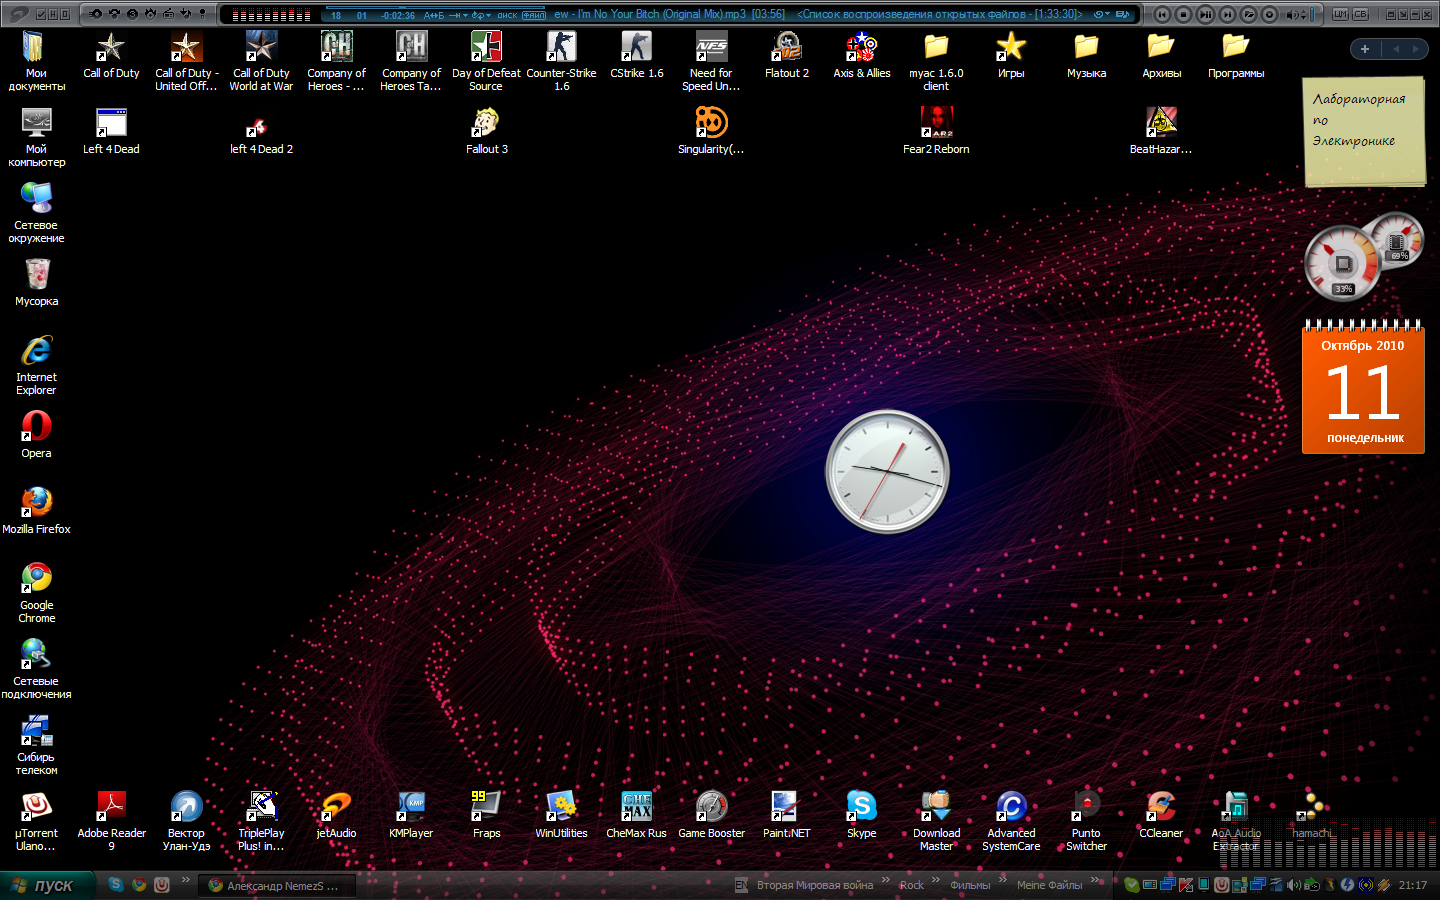
Task: Launch Counter-Strike 1.6 shortcut
Action: click(561, 48)
